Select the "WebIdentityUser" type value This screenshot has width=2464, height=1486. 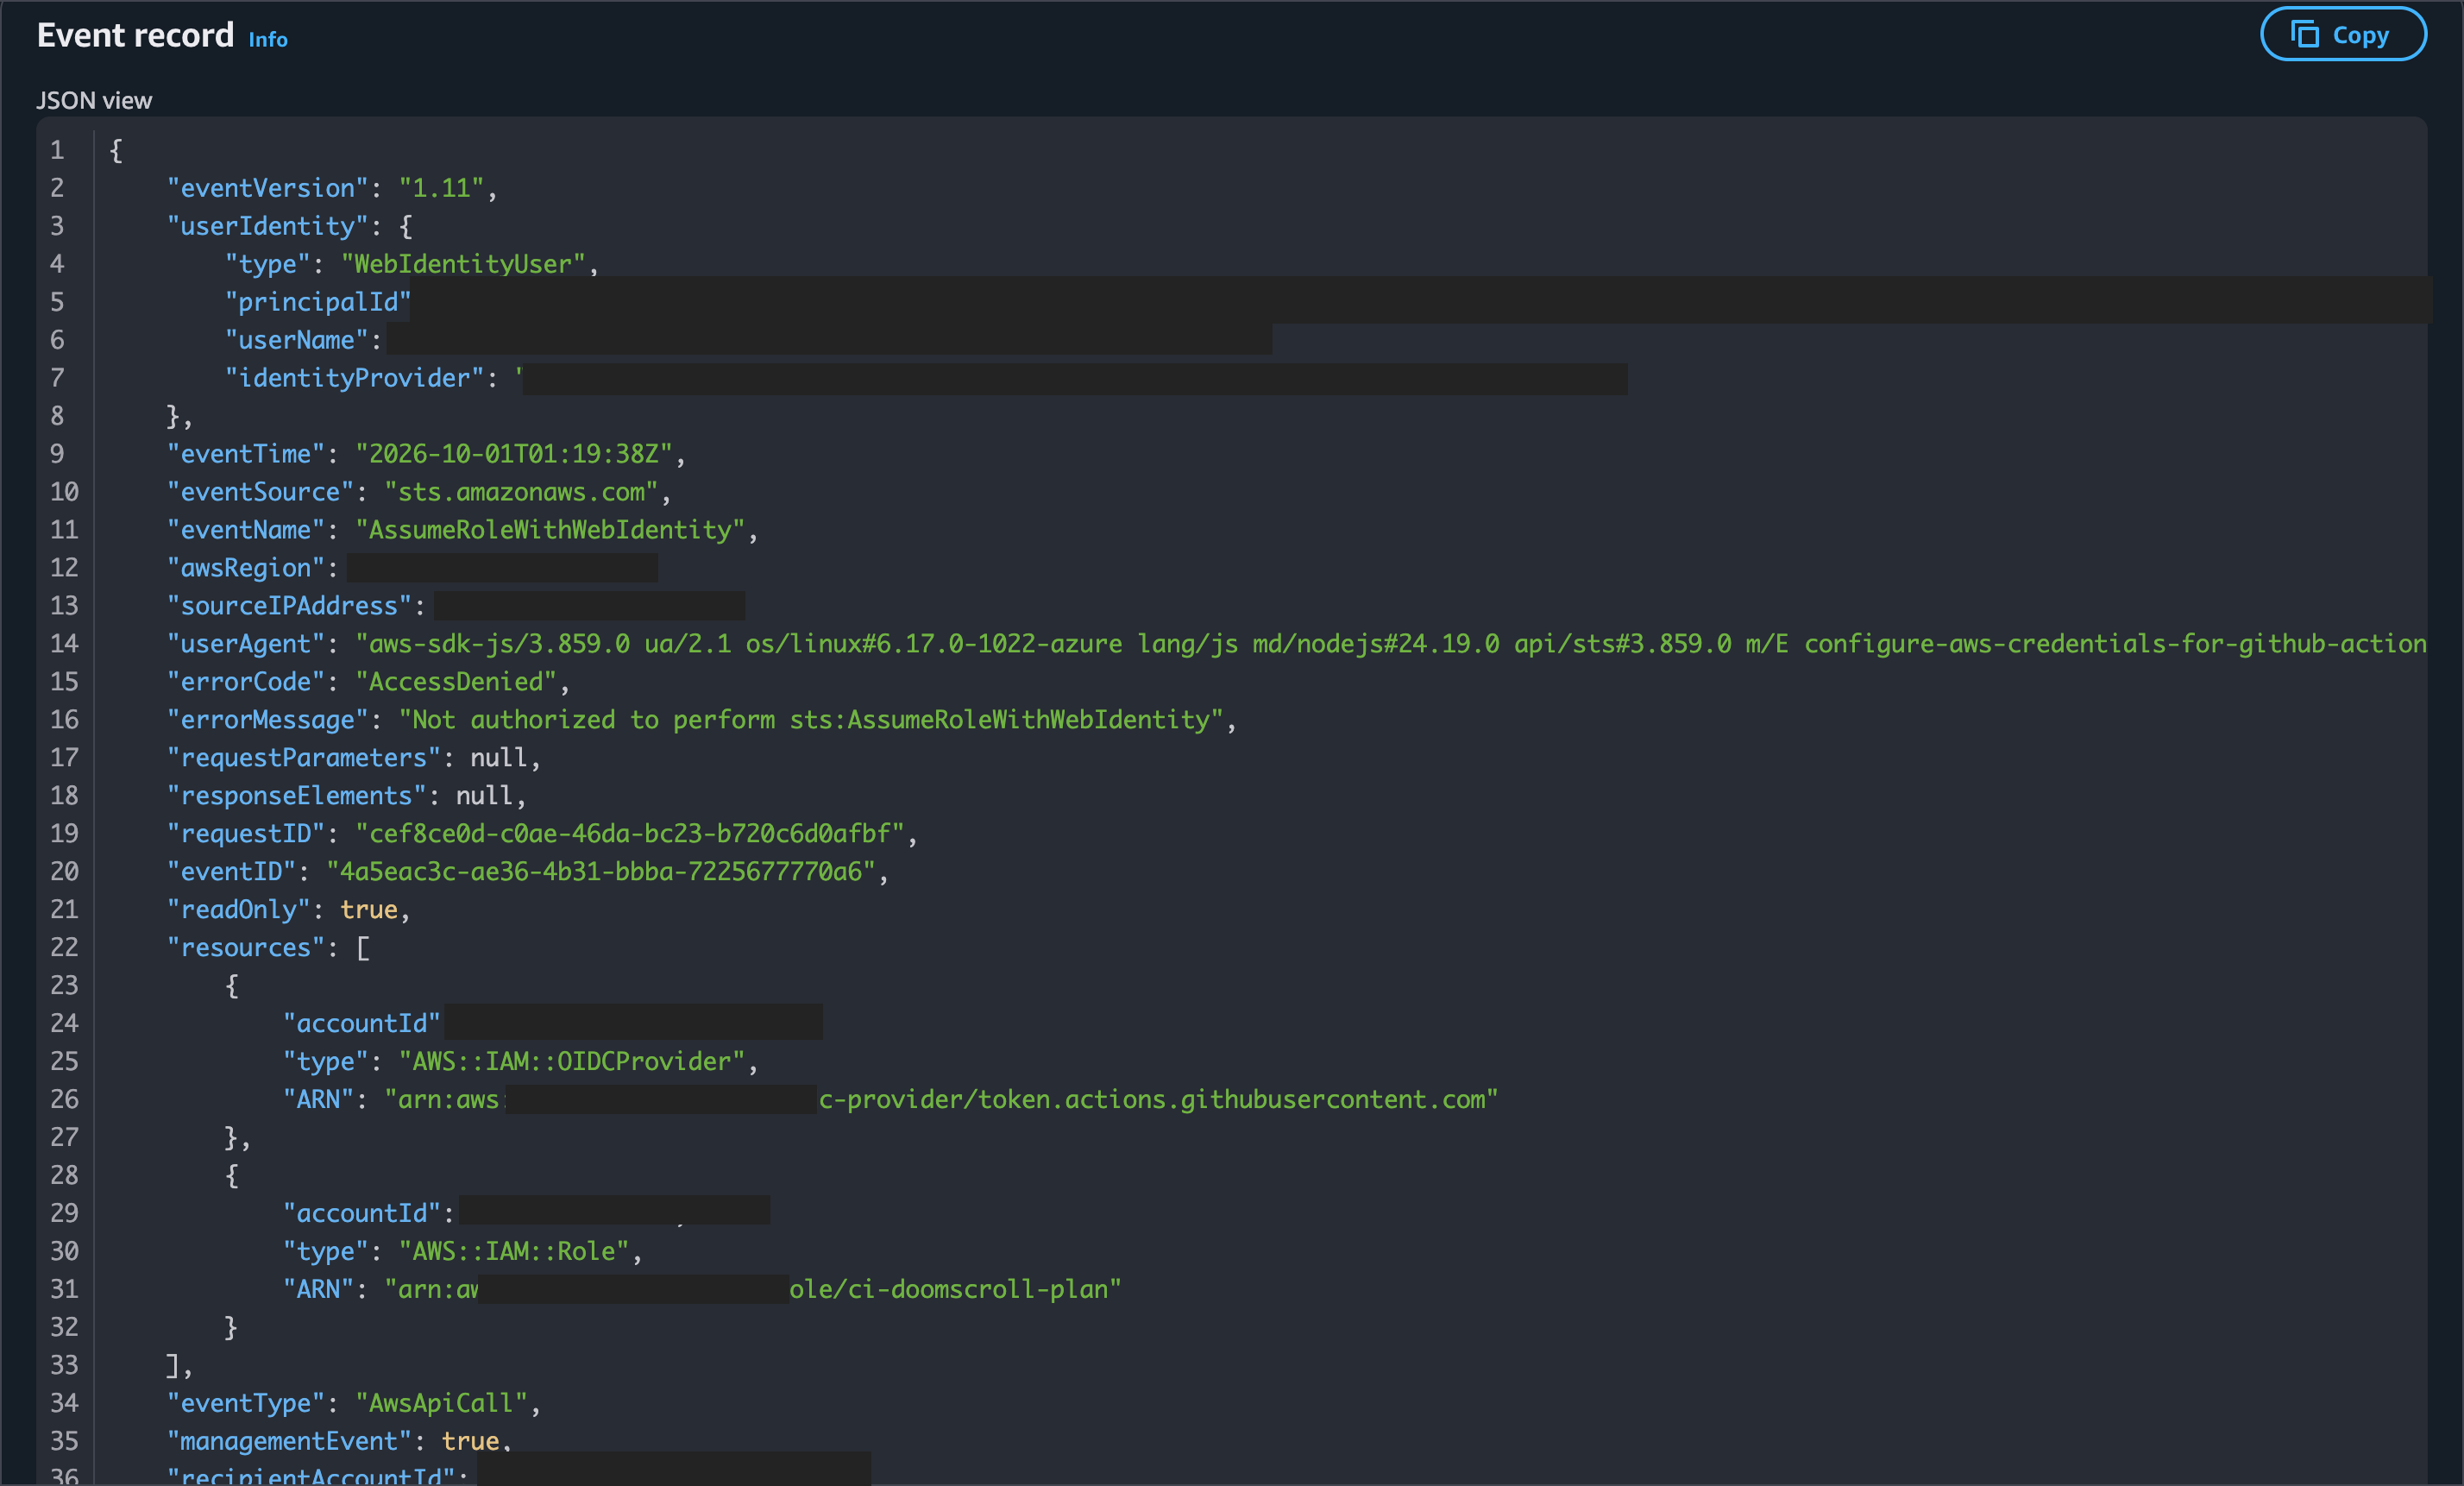[x=463, y=264]
